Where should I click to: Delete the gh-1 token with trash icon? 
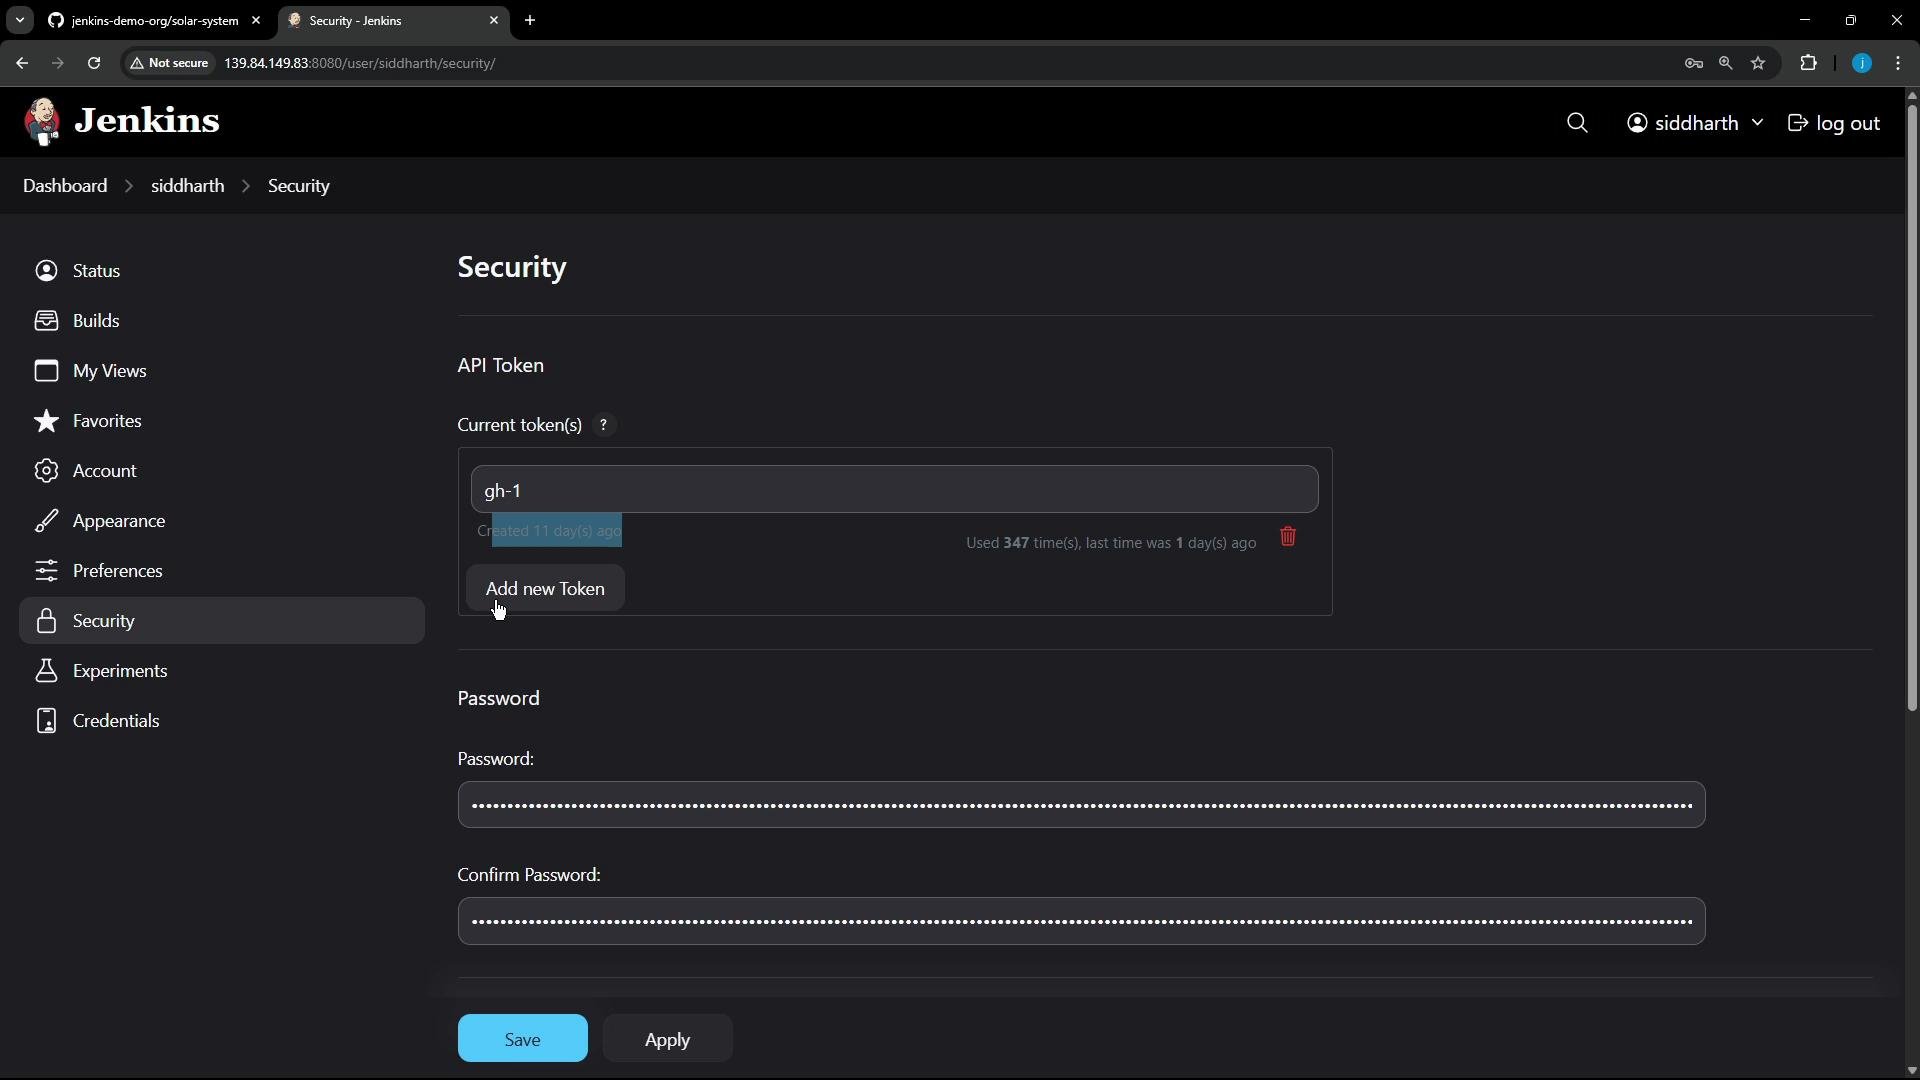pos(1288,537)
